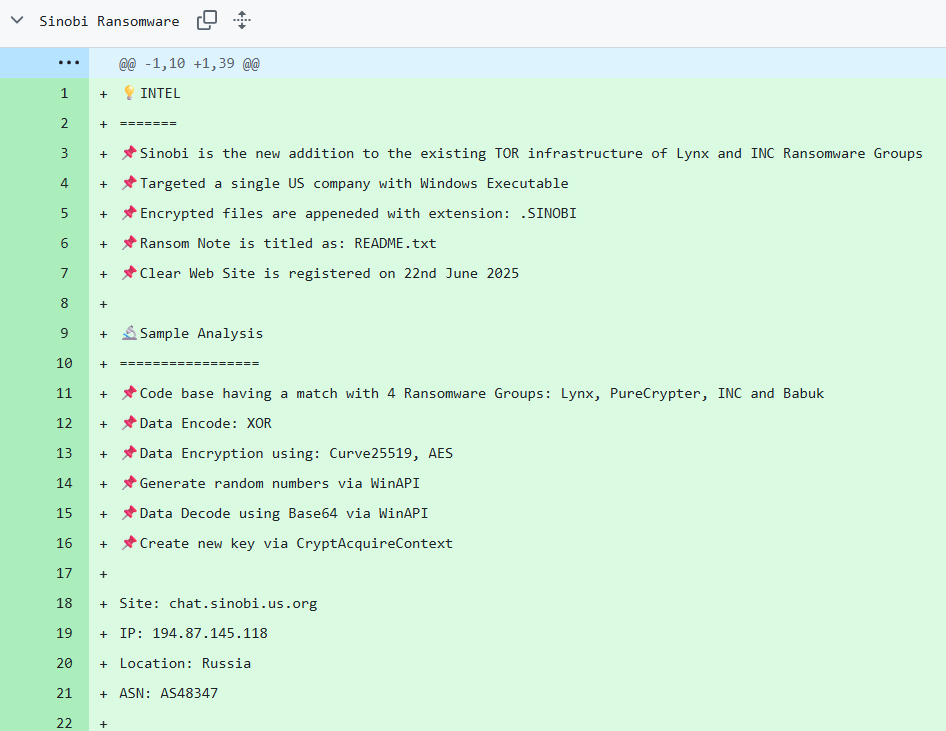Click line number 18 in the gutter

64,603
